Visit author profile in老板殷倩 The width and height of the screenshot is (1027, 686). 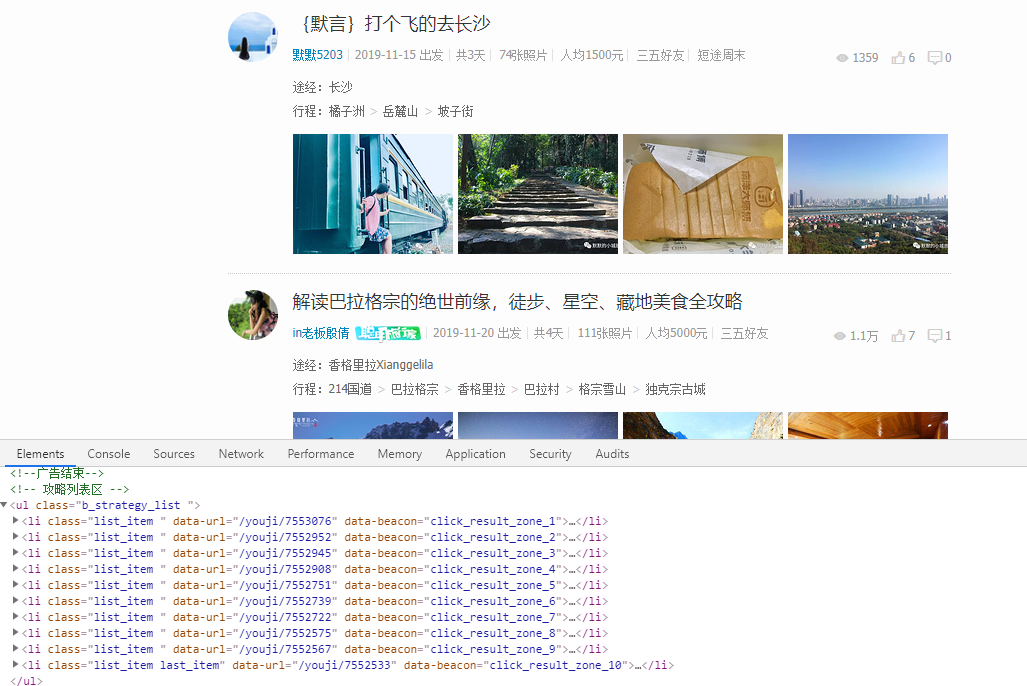coord(321,333)
